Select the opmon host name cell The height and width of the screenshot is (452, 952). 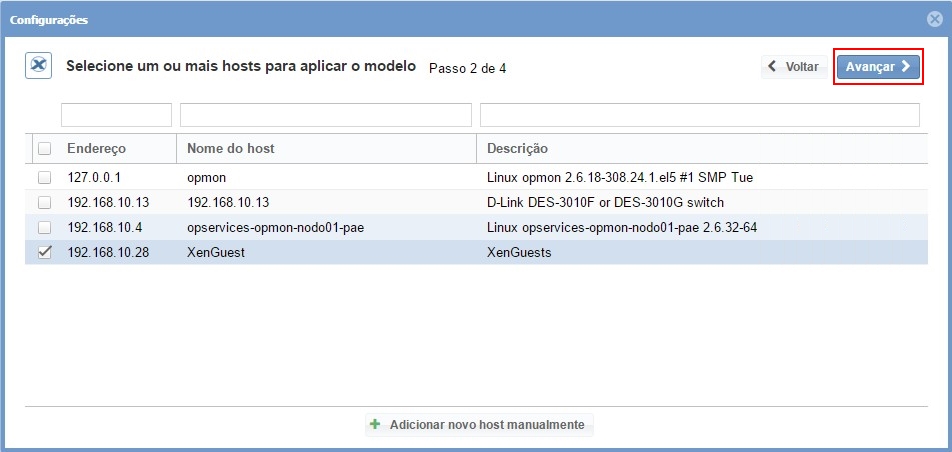[x=207, y=177]
